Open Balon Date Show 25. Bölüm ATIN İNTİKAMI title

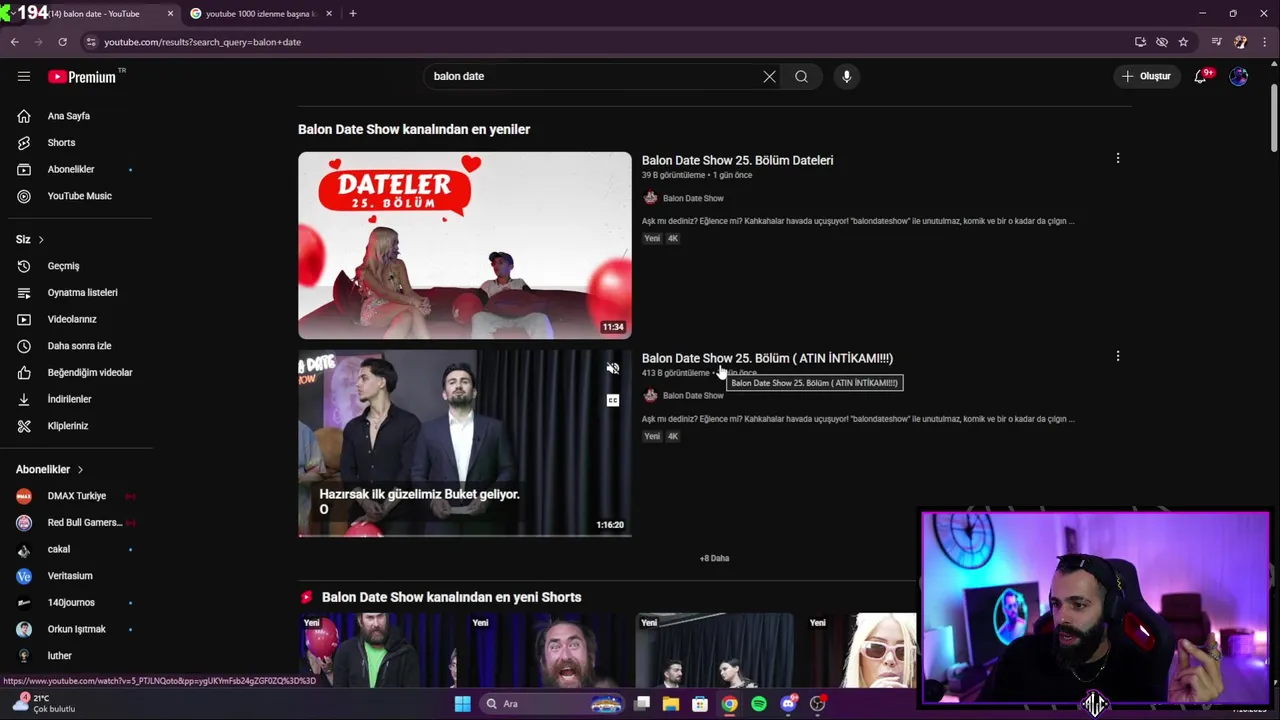coord(767,358)
